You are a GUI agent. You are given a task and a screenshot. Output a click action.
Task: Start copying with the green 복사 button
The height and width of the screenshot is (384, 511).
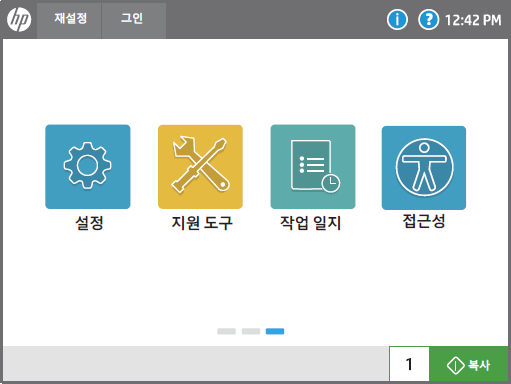(x=469, y=364)
